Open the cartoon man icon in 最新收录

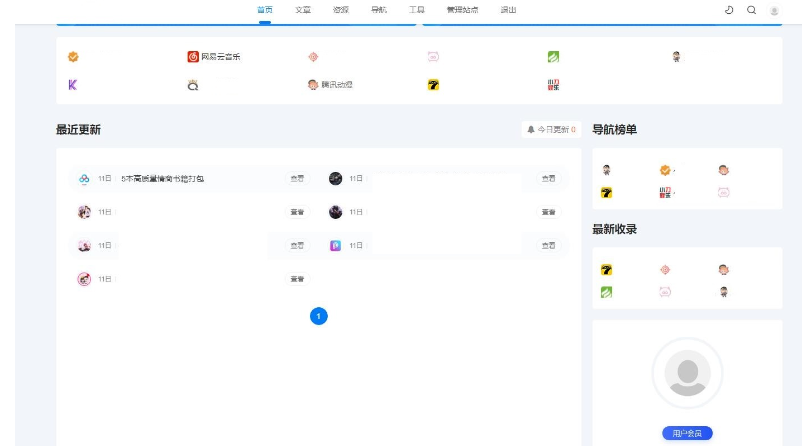[x=724, y=292]
